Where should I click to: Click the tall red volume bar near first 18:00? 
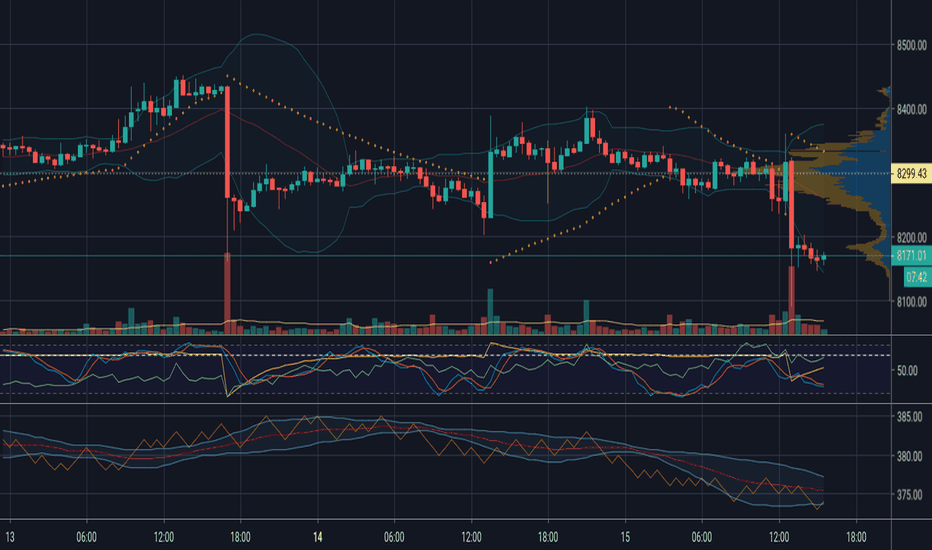tap(227, 293)
